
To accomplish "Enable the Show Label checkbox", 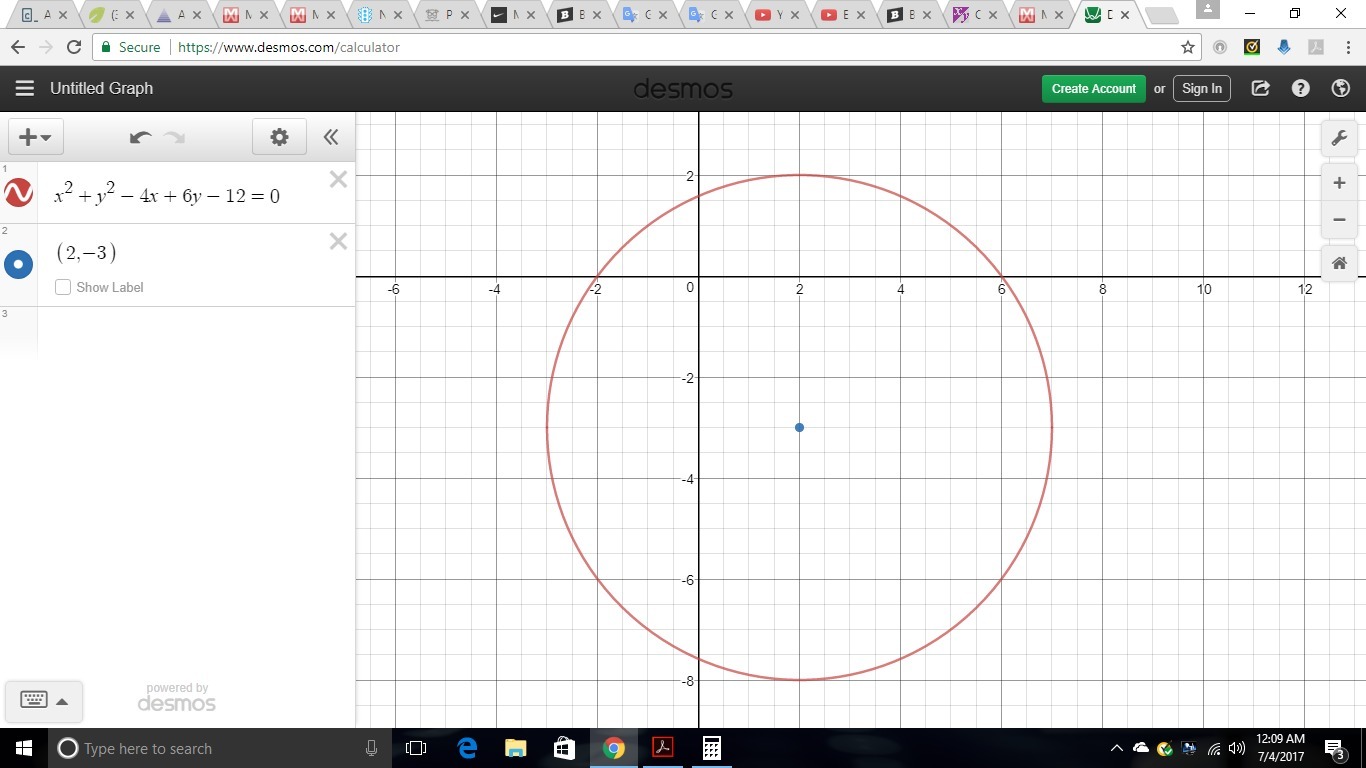I will [x=63, y=287].
